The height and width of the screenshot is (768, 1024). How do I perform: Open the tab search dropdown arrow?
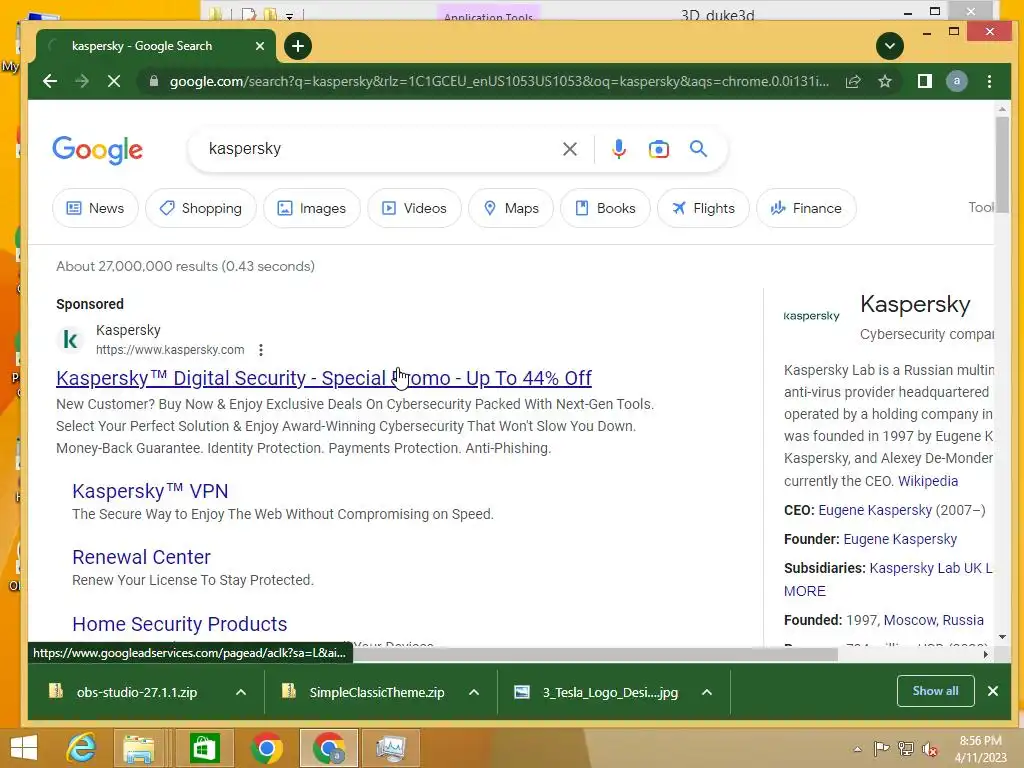pos(889,46)
